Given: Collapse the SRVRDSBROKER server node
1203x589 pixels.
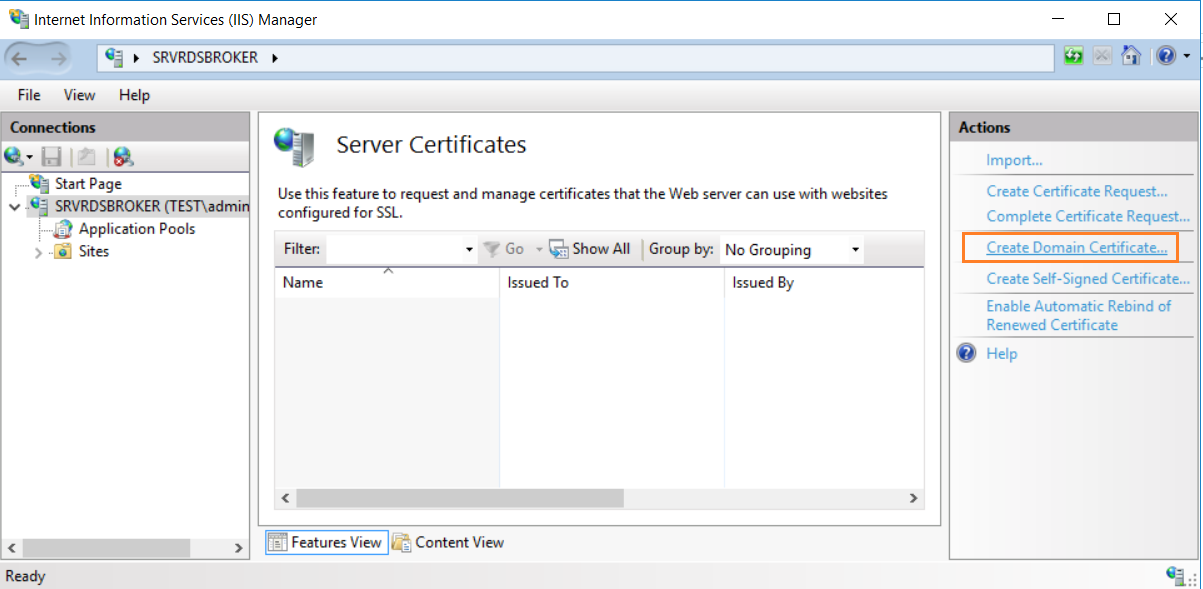Looking at the screenshot, I should 14,207.
